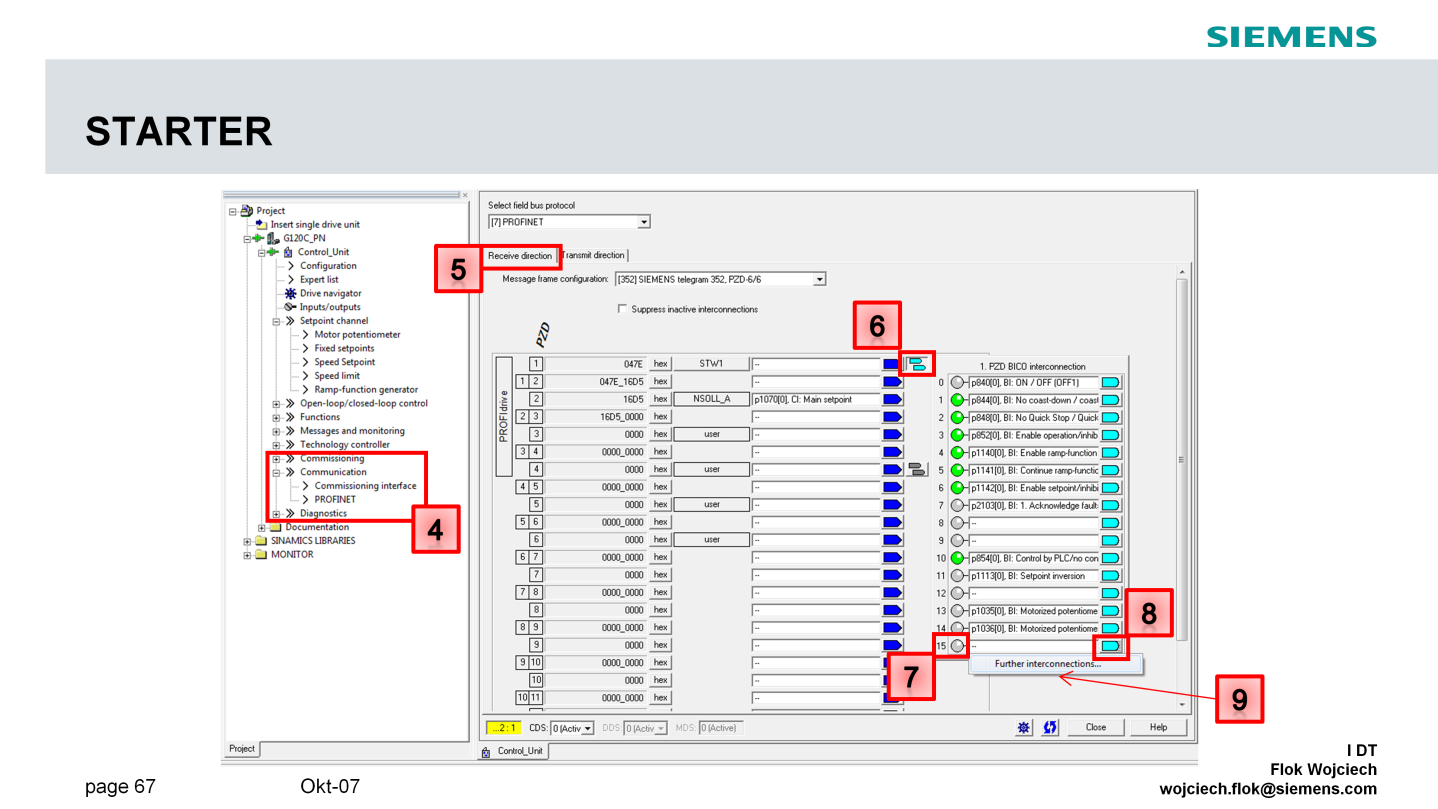This screenshot has height=809, width=1438.
Task: Click green status LED for bit 1 p844
Action: 957,400
